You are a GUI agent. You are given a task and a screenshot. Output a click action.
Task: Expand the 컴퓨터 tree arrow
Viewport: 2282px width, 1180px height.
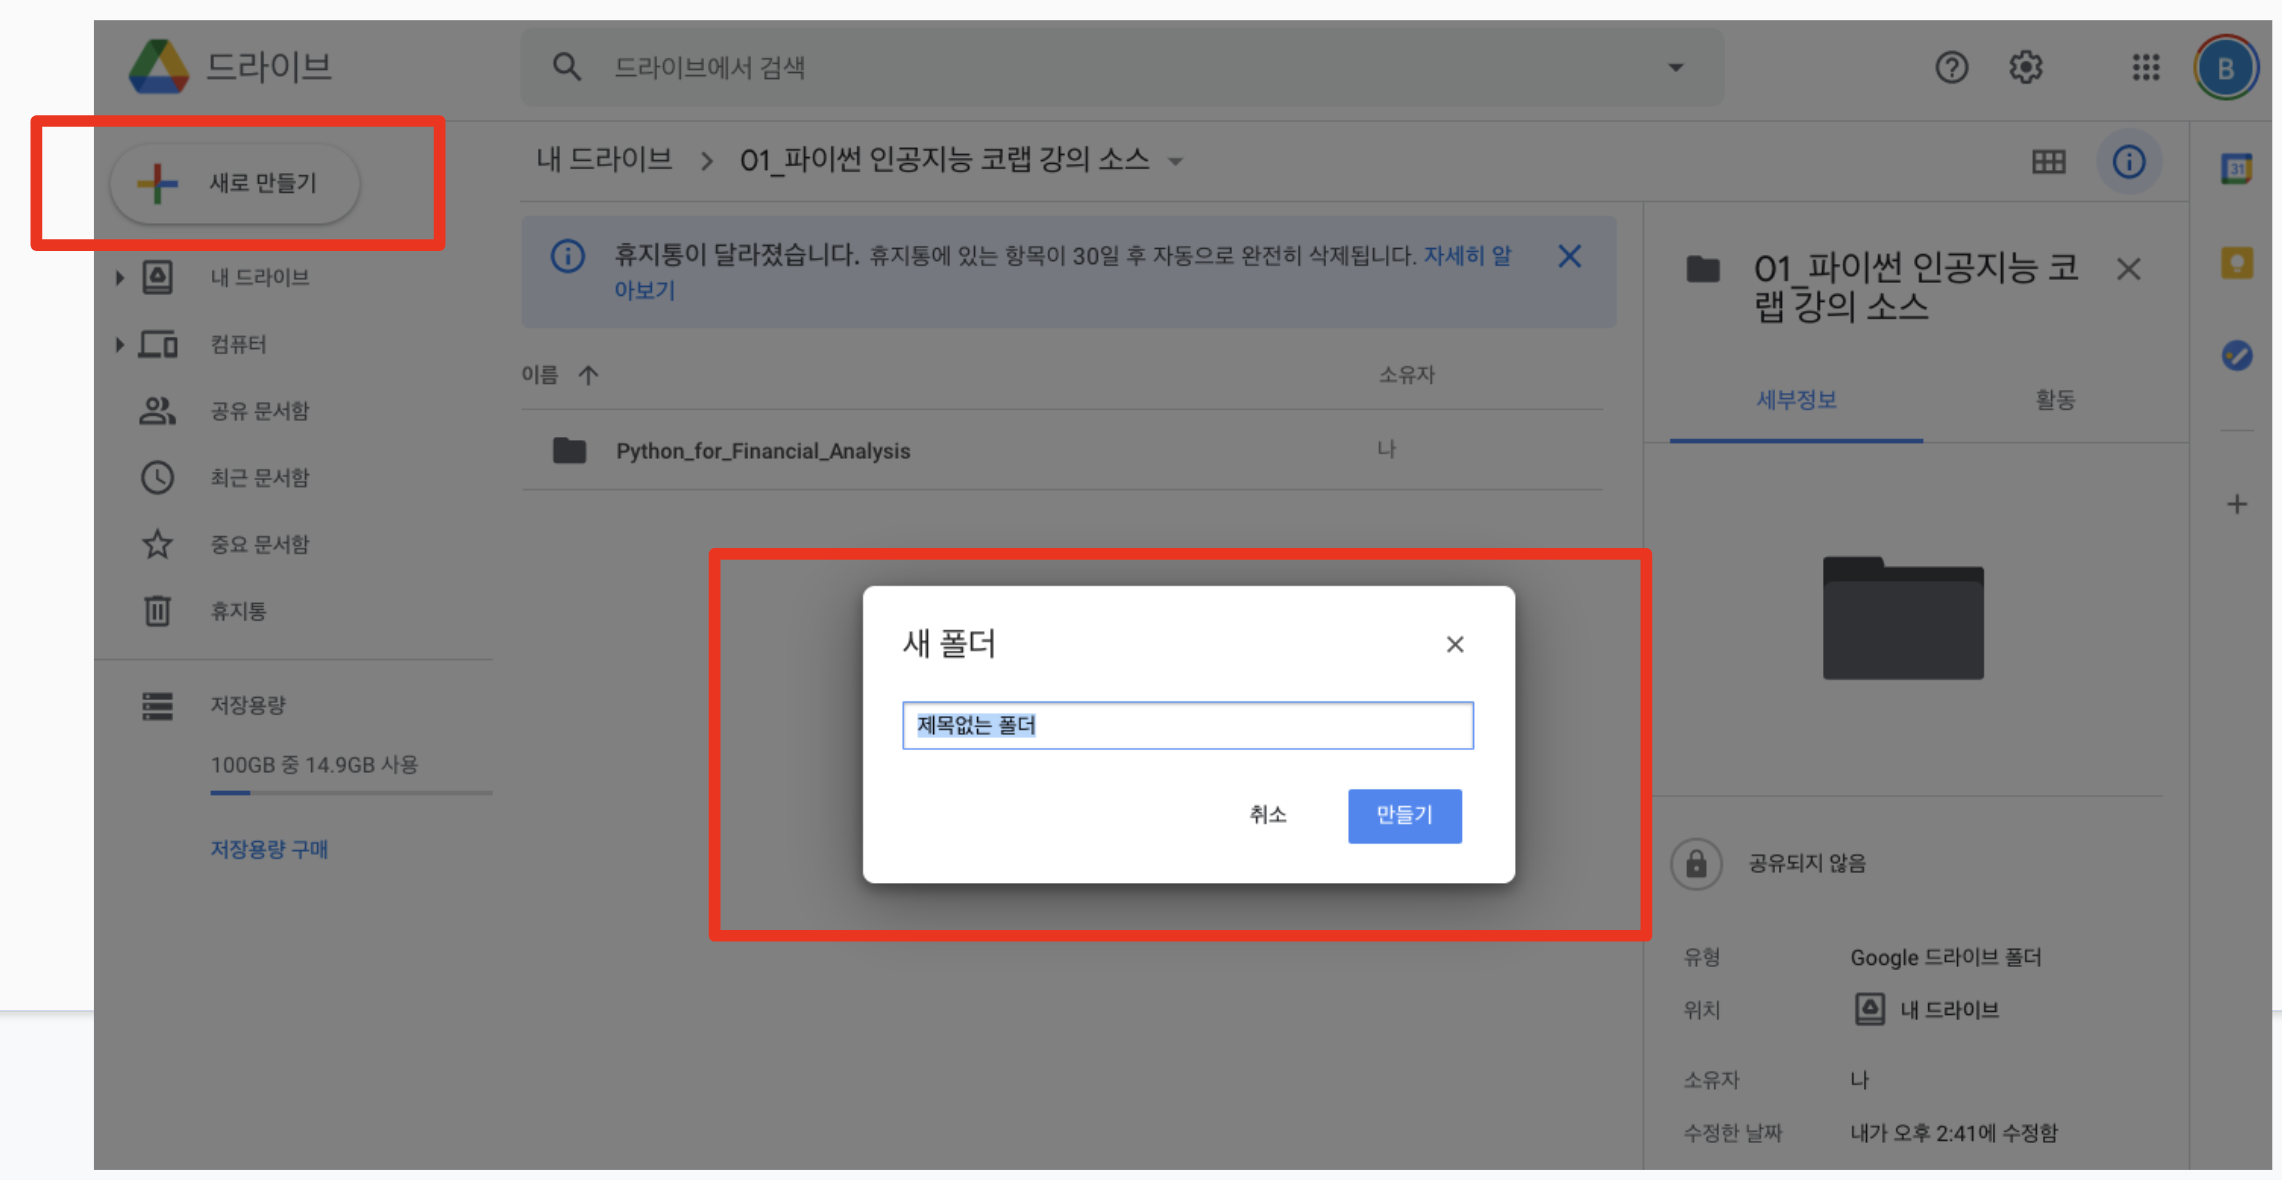click(119, 344)
